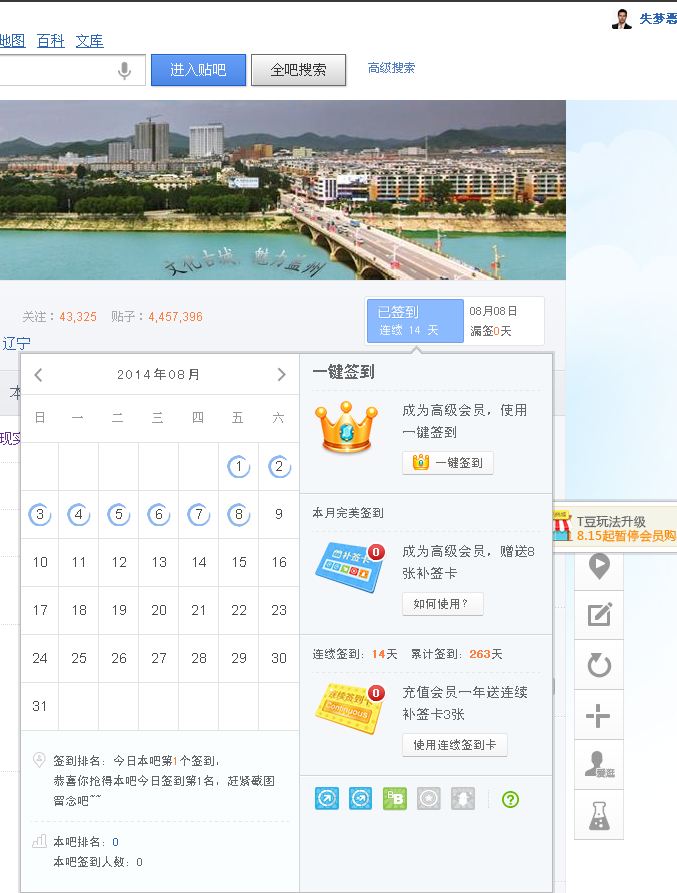Click the pin icon beside 签到排名
Image resolution: width=677 pixels, height=893 pixels.
(x=39, y=760)
